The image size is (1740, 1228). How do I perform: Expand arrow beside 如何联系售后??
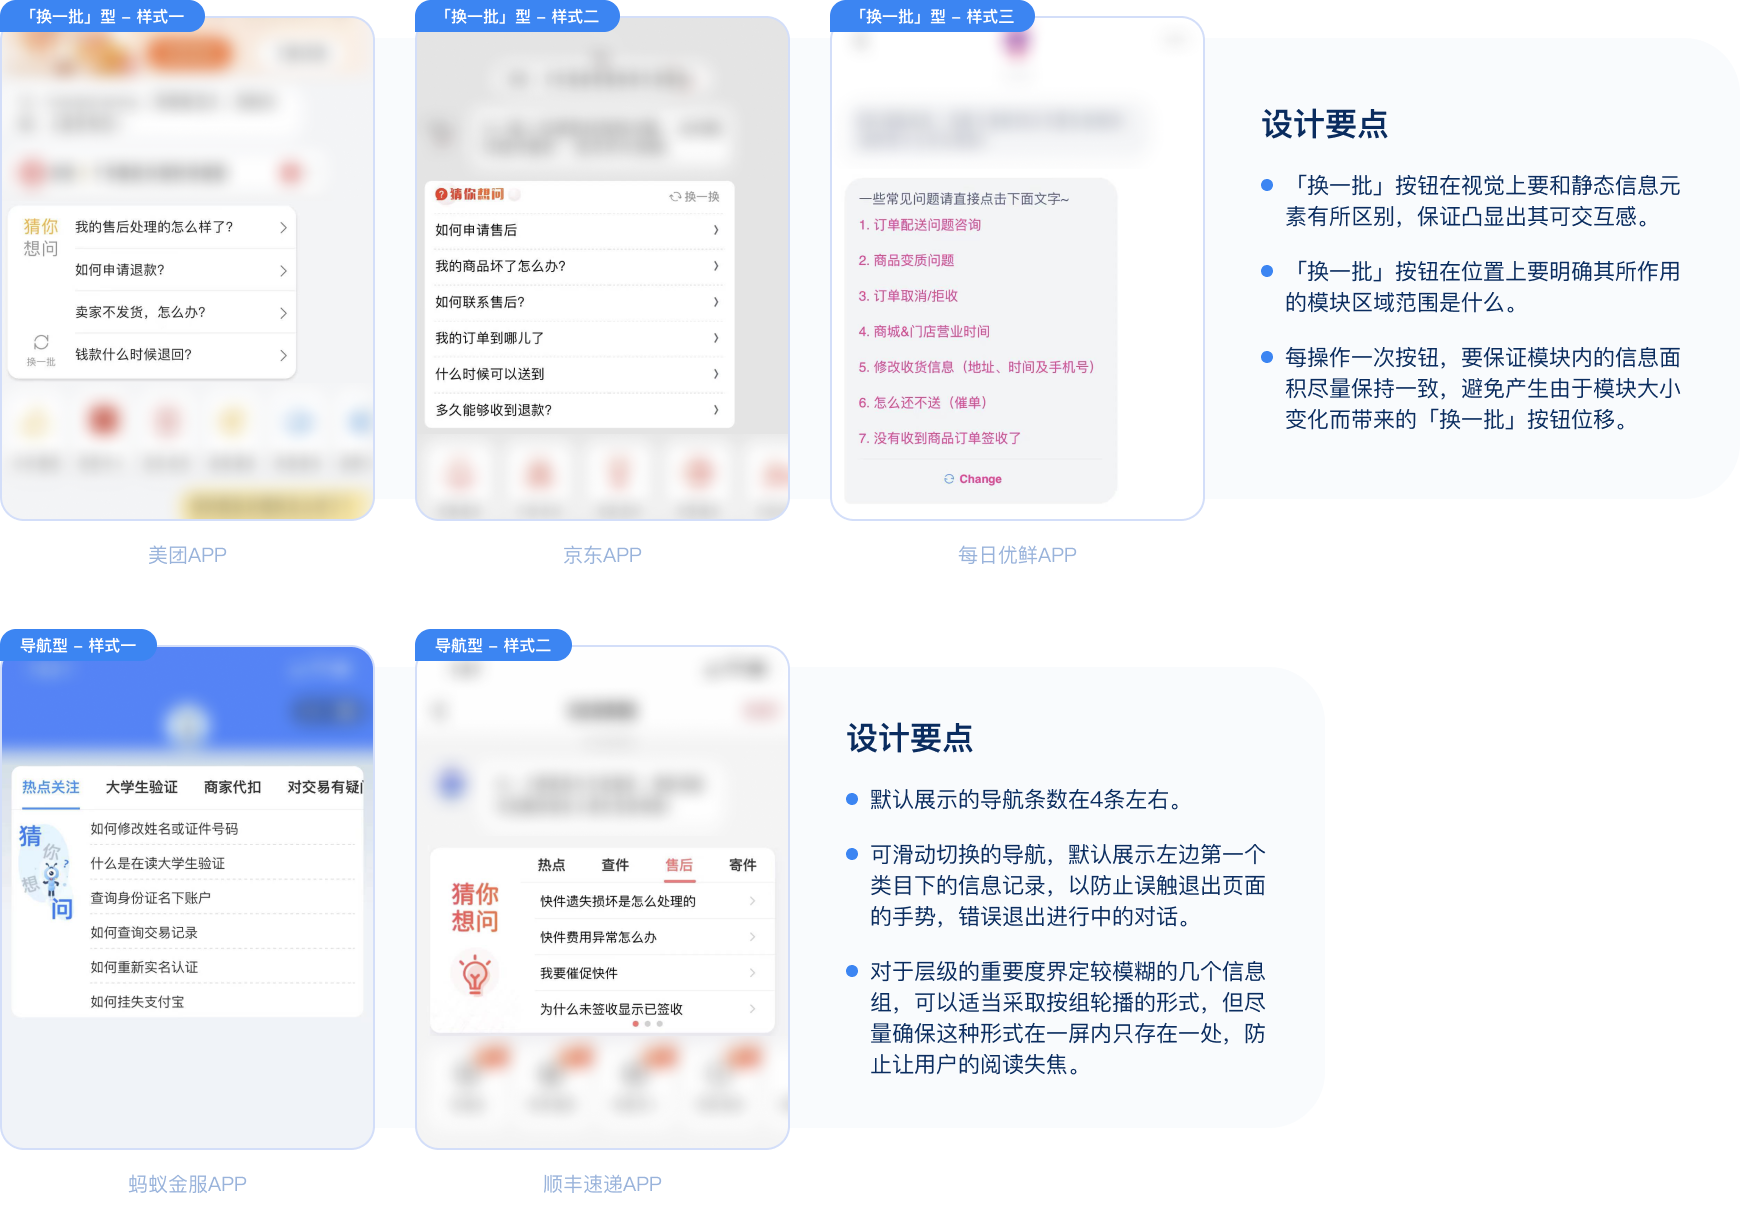pyautogui.click(x=716, y=302)
